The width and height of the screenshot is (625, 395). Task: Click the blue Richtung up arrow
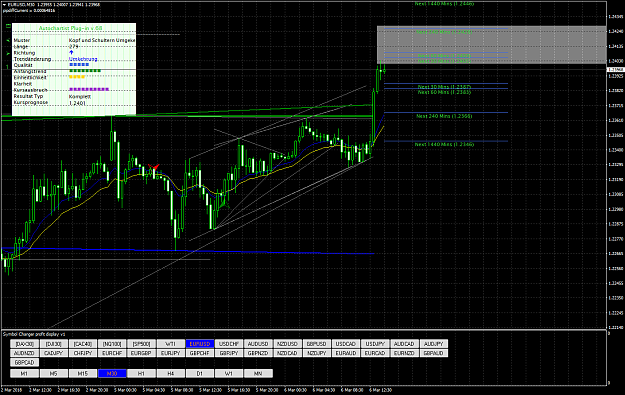pos(71,53)
